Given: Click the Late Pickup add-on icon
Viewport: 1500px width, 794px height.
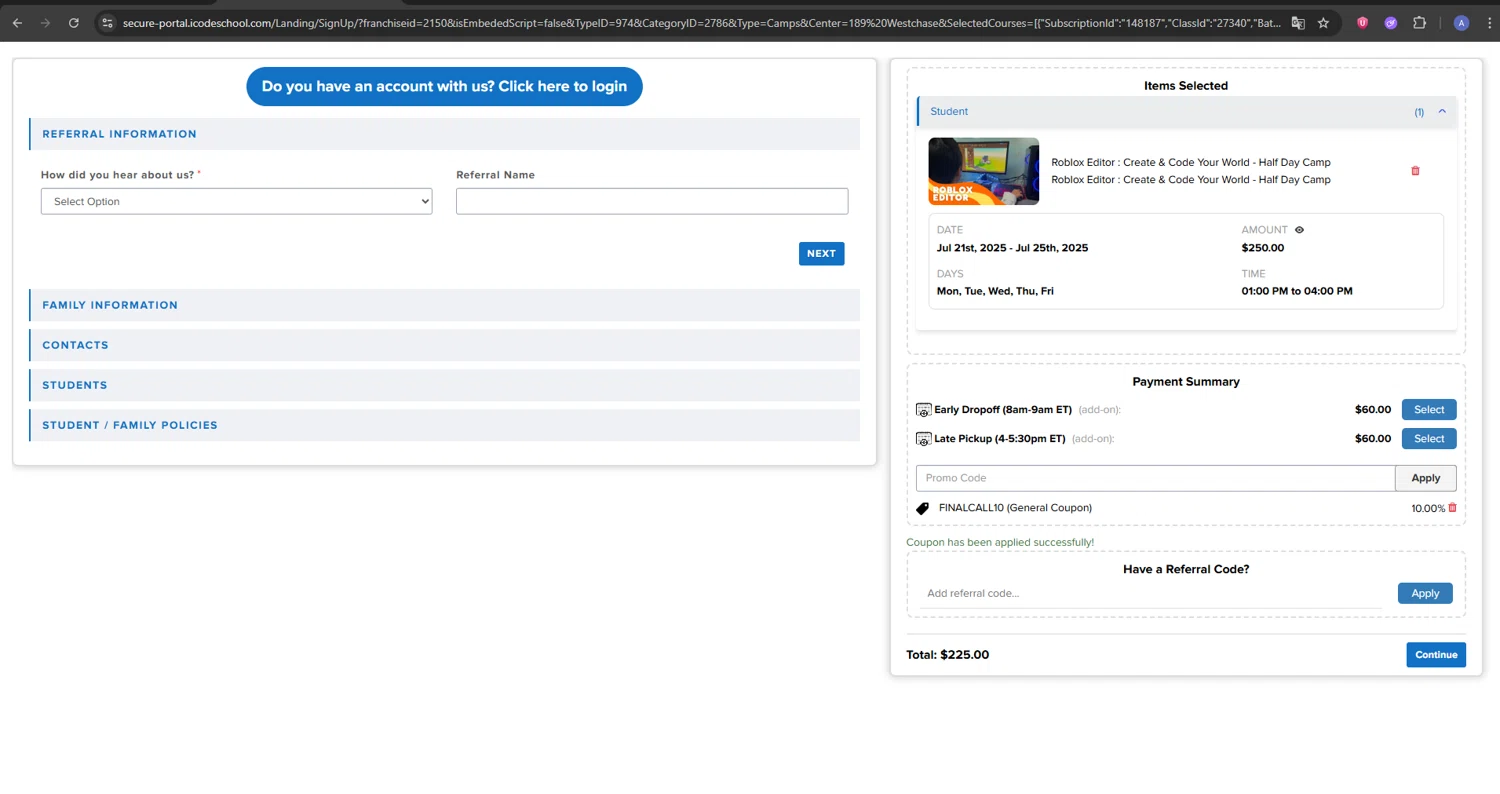Looking at the screenshot, I should (923, 439).
